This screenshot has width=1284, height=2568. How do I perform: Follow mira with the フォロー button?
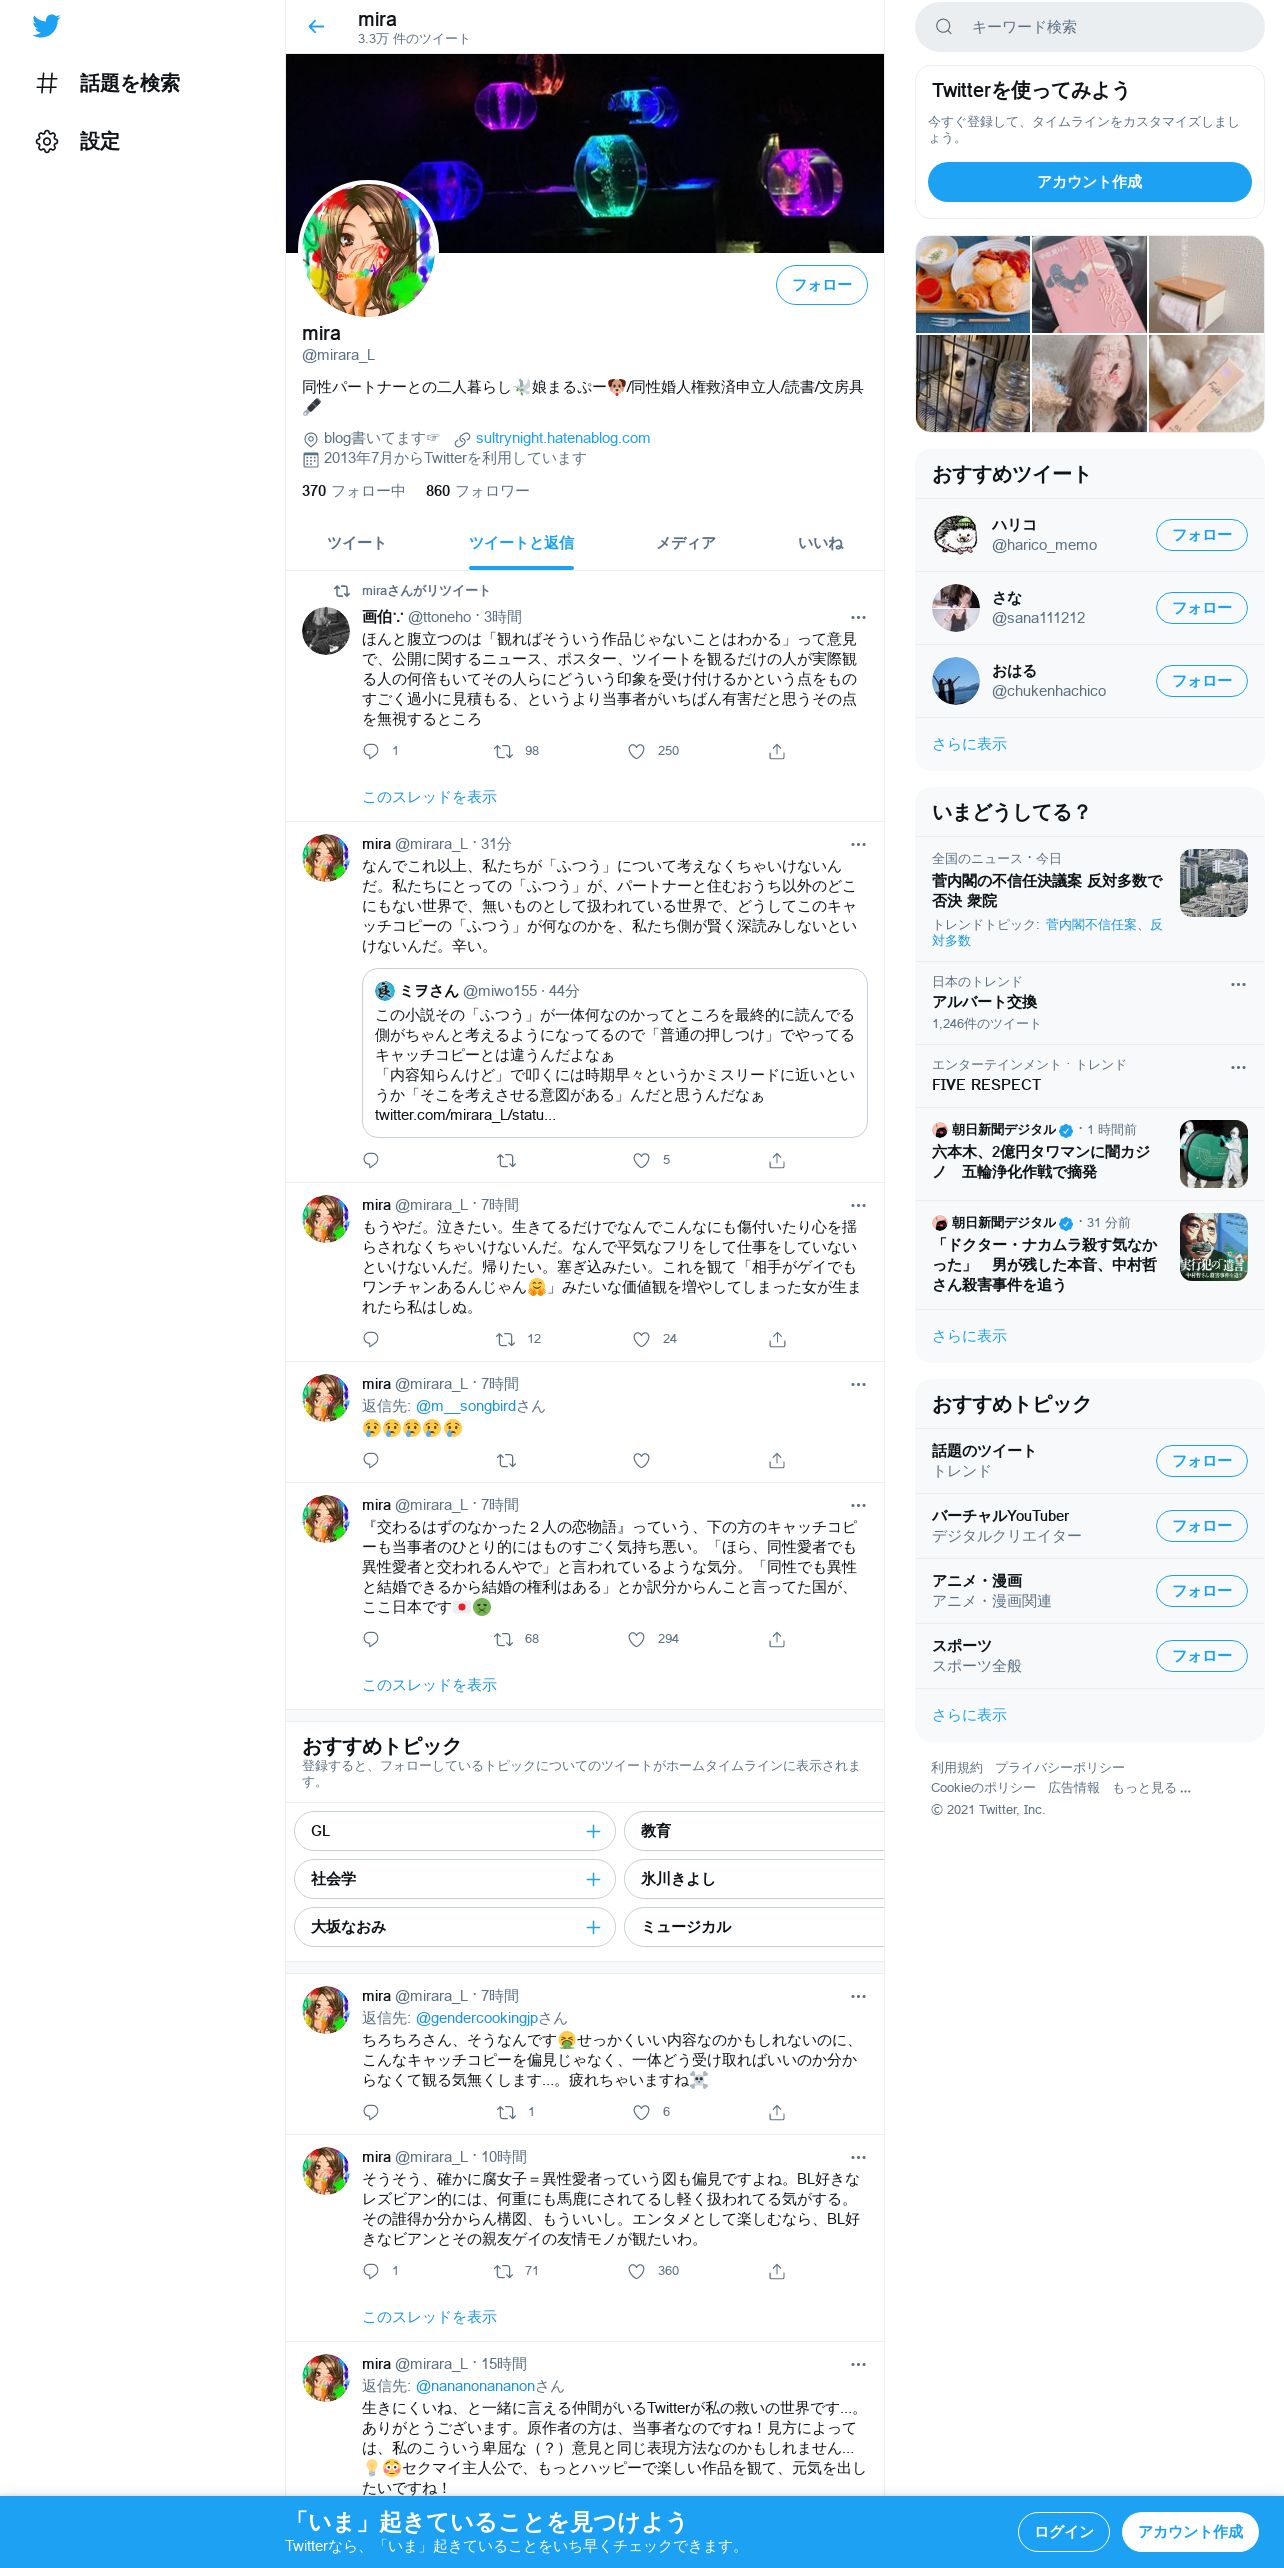[x=821, y=285]
